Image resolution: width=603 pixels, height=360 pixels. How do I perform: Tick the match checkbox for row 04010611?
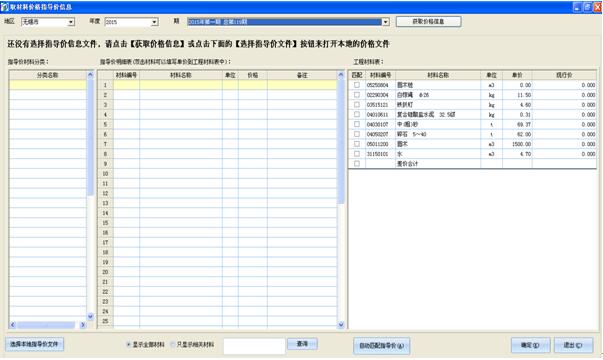[357, 114]
